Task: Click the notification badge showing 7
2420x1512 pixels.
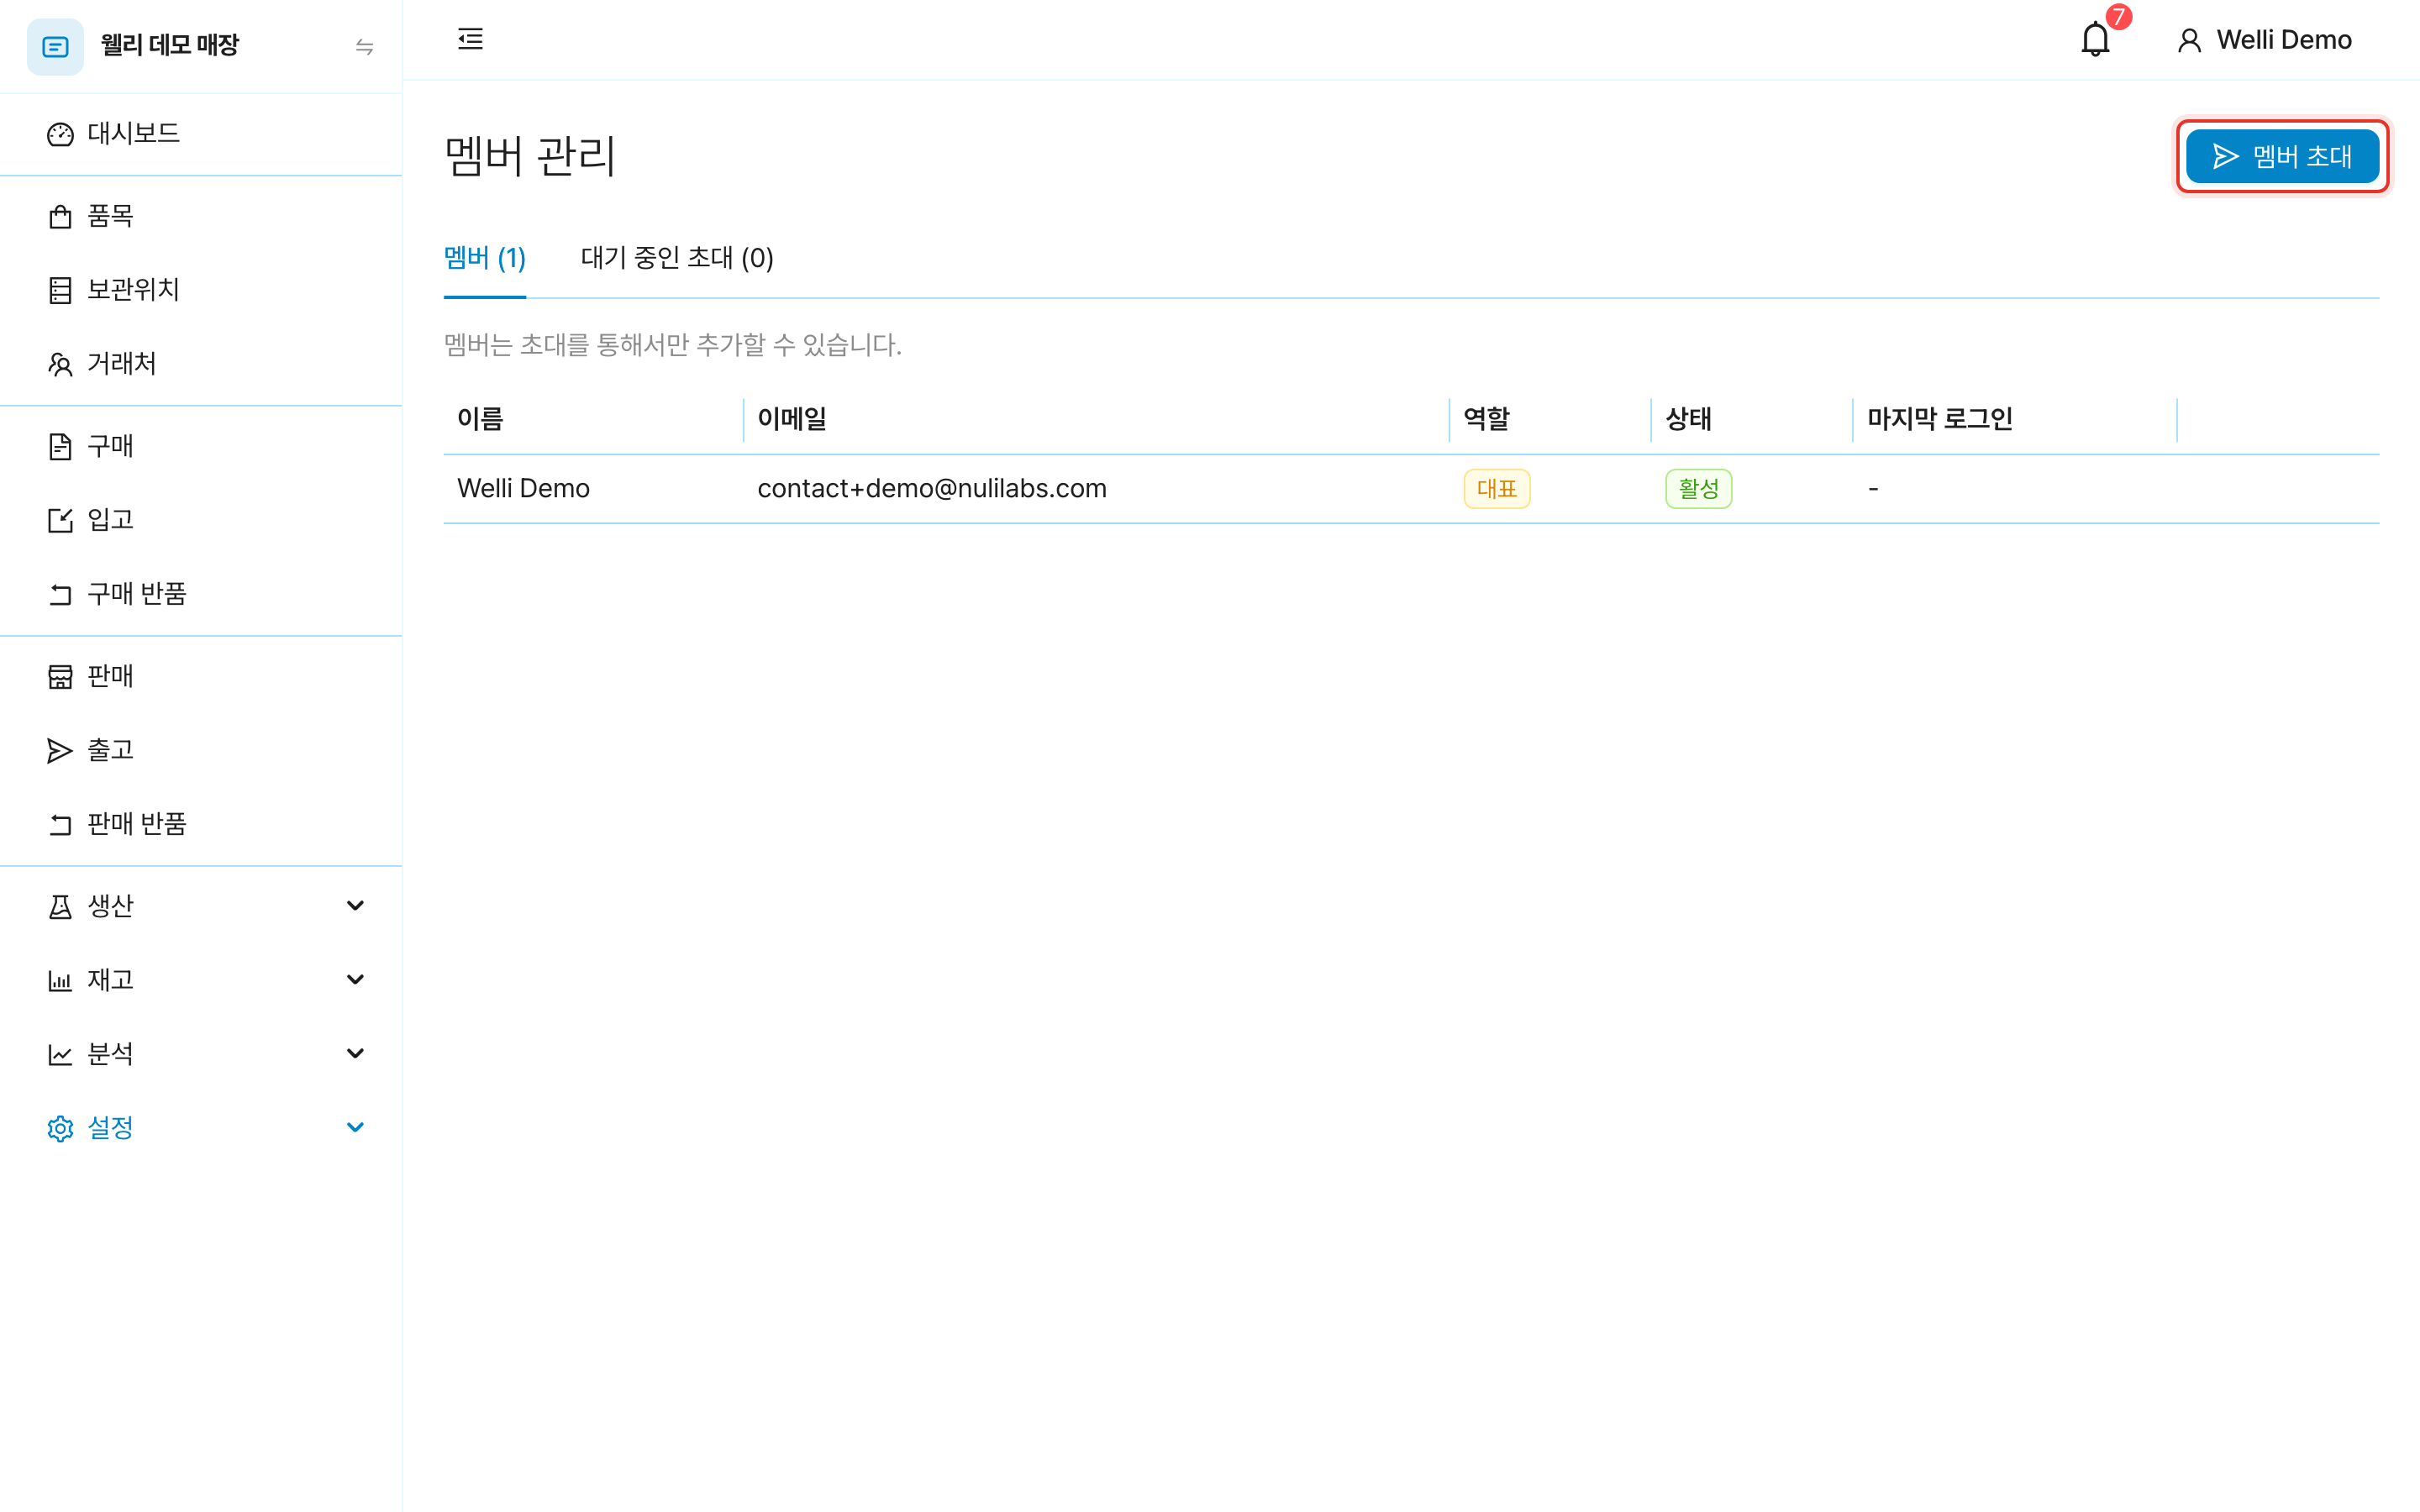Action: 2118,17
